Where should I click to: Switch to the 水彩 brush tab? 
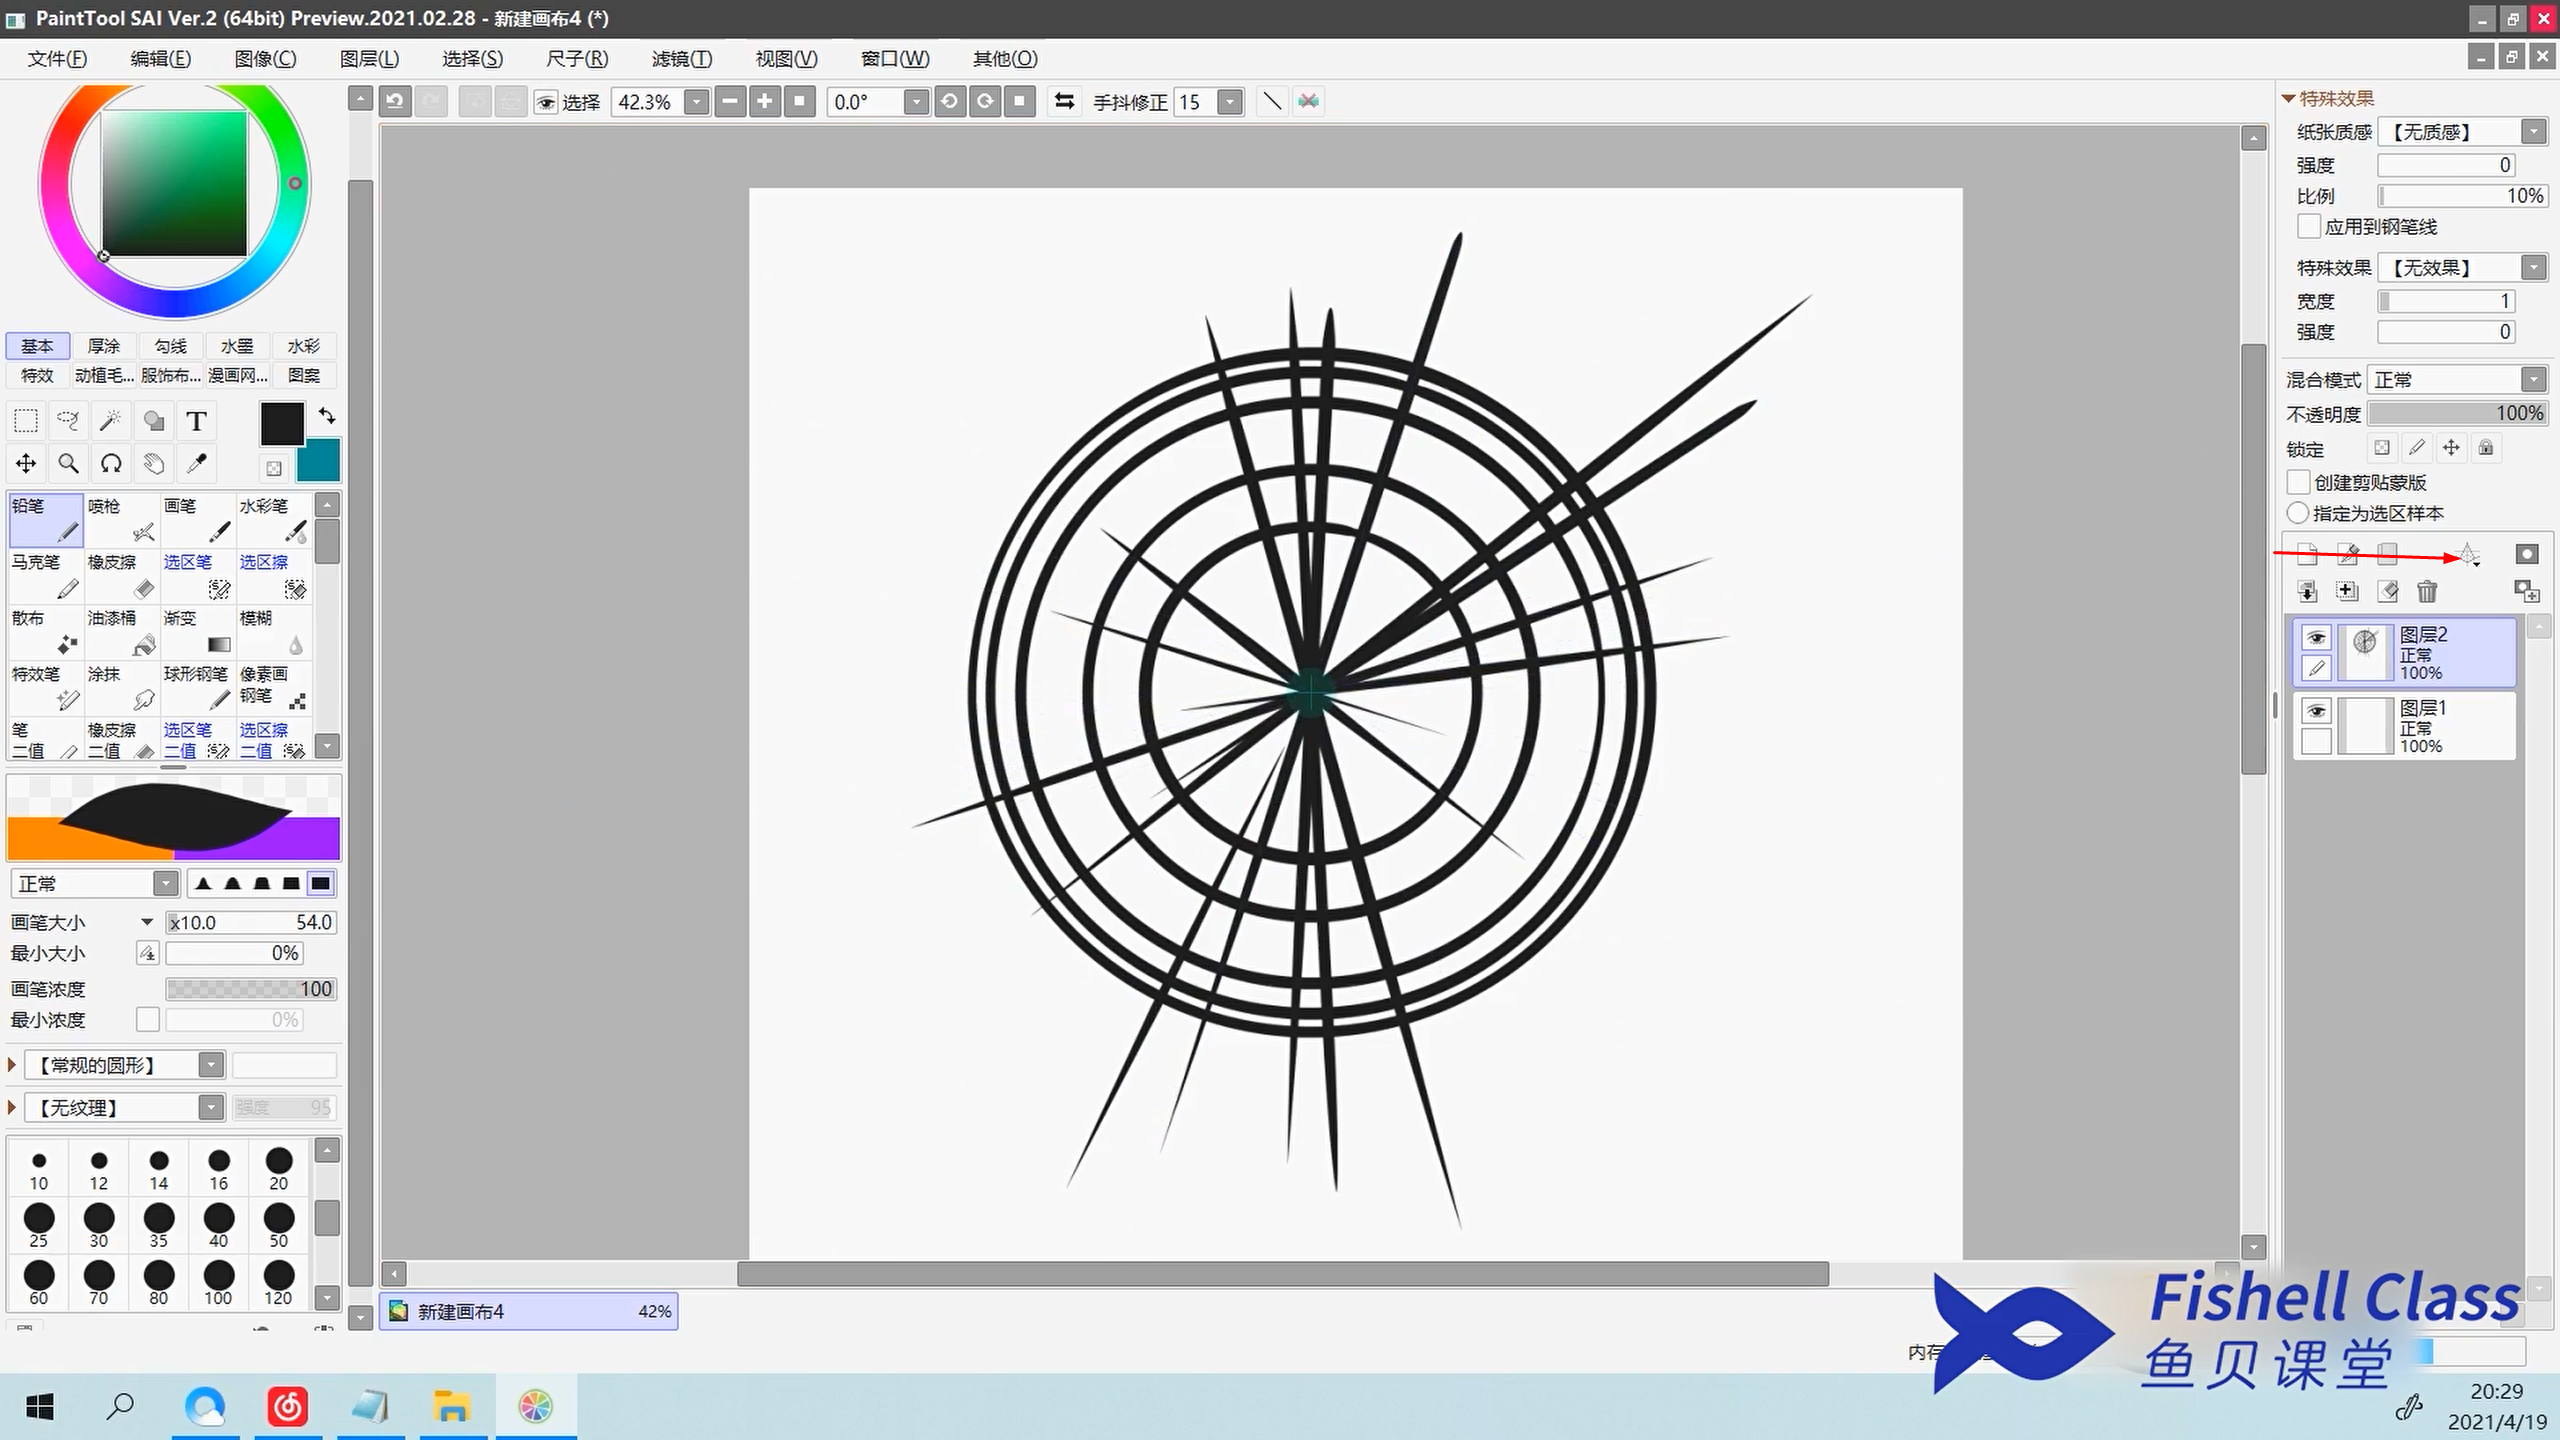303,346
